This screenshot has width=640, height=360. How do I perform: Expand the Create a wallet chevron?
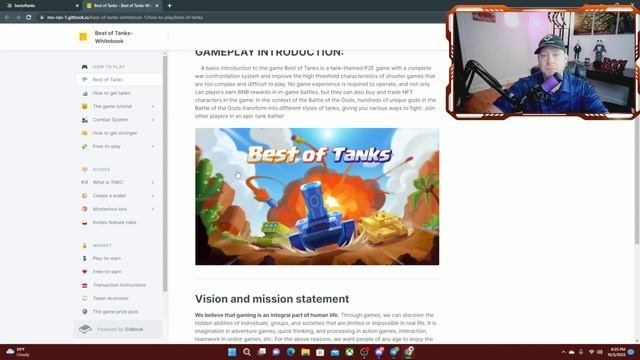tap(153, 196)
